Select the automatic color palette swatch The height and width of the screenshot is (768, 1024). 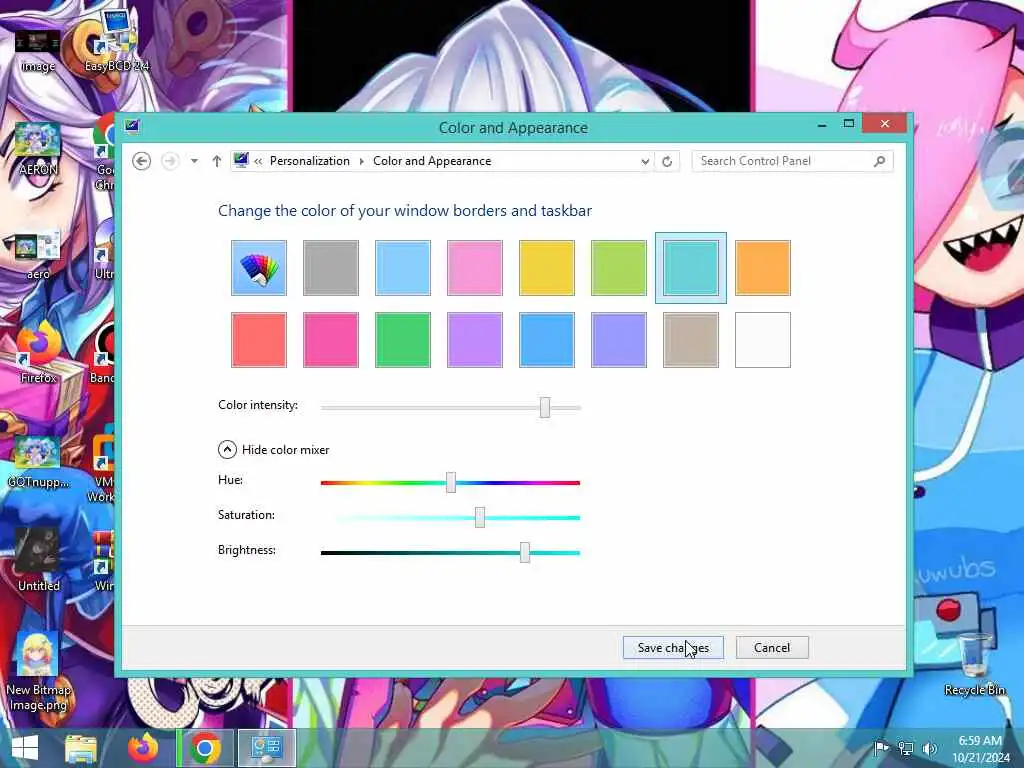(x=259, y=268)
